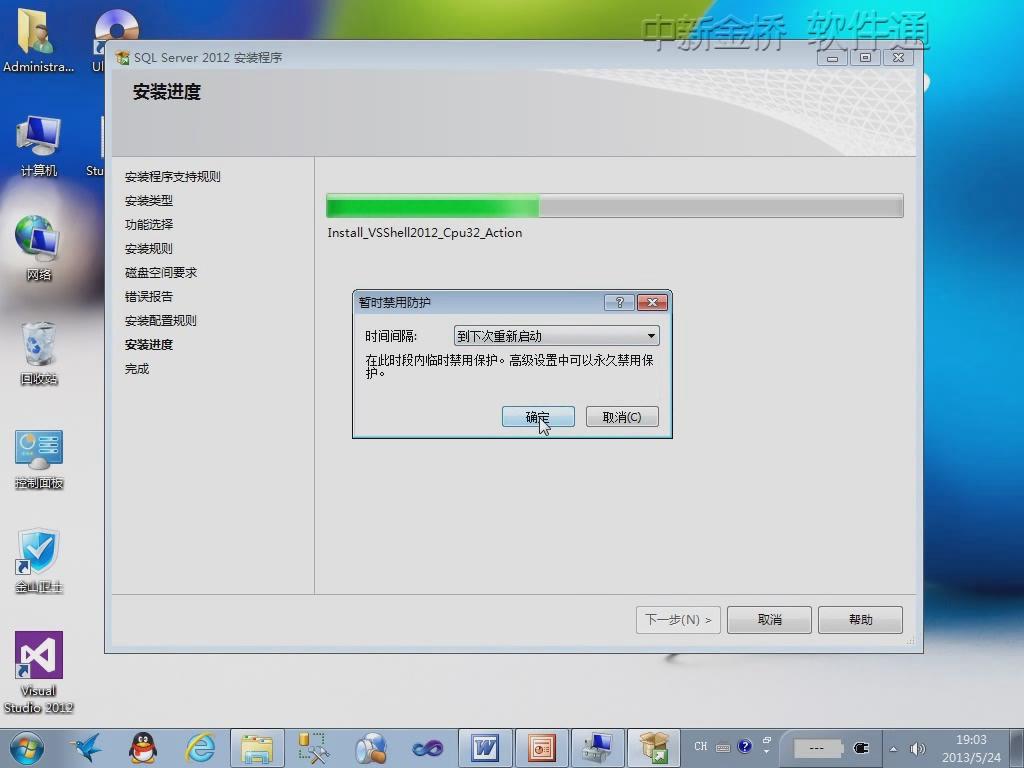Close the 暂时禁用防护 dialog
The width and height of the screenshot is (1024, 768).
click(652, 302)
